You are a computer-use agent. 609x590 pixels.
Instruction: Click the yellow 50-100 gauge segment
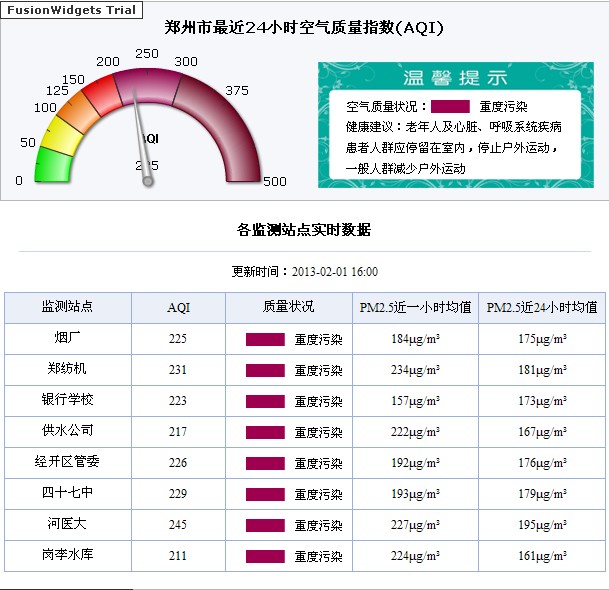(64, 133)
